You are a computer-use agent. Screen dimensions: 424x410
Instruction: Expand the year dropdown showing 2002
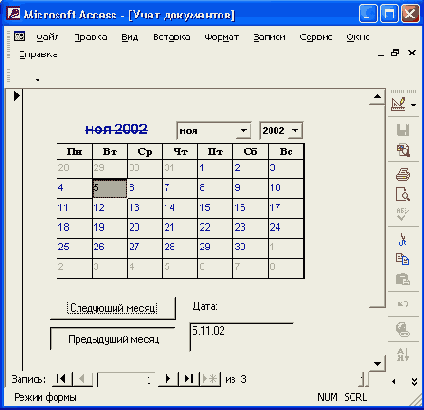tap(295, 130)
